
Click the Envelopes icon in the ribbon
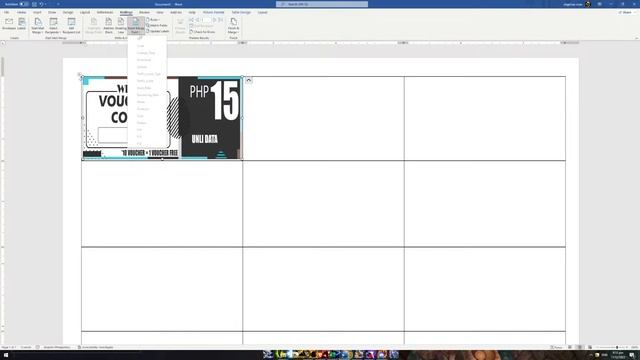(x=9, y=24)
